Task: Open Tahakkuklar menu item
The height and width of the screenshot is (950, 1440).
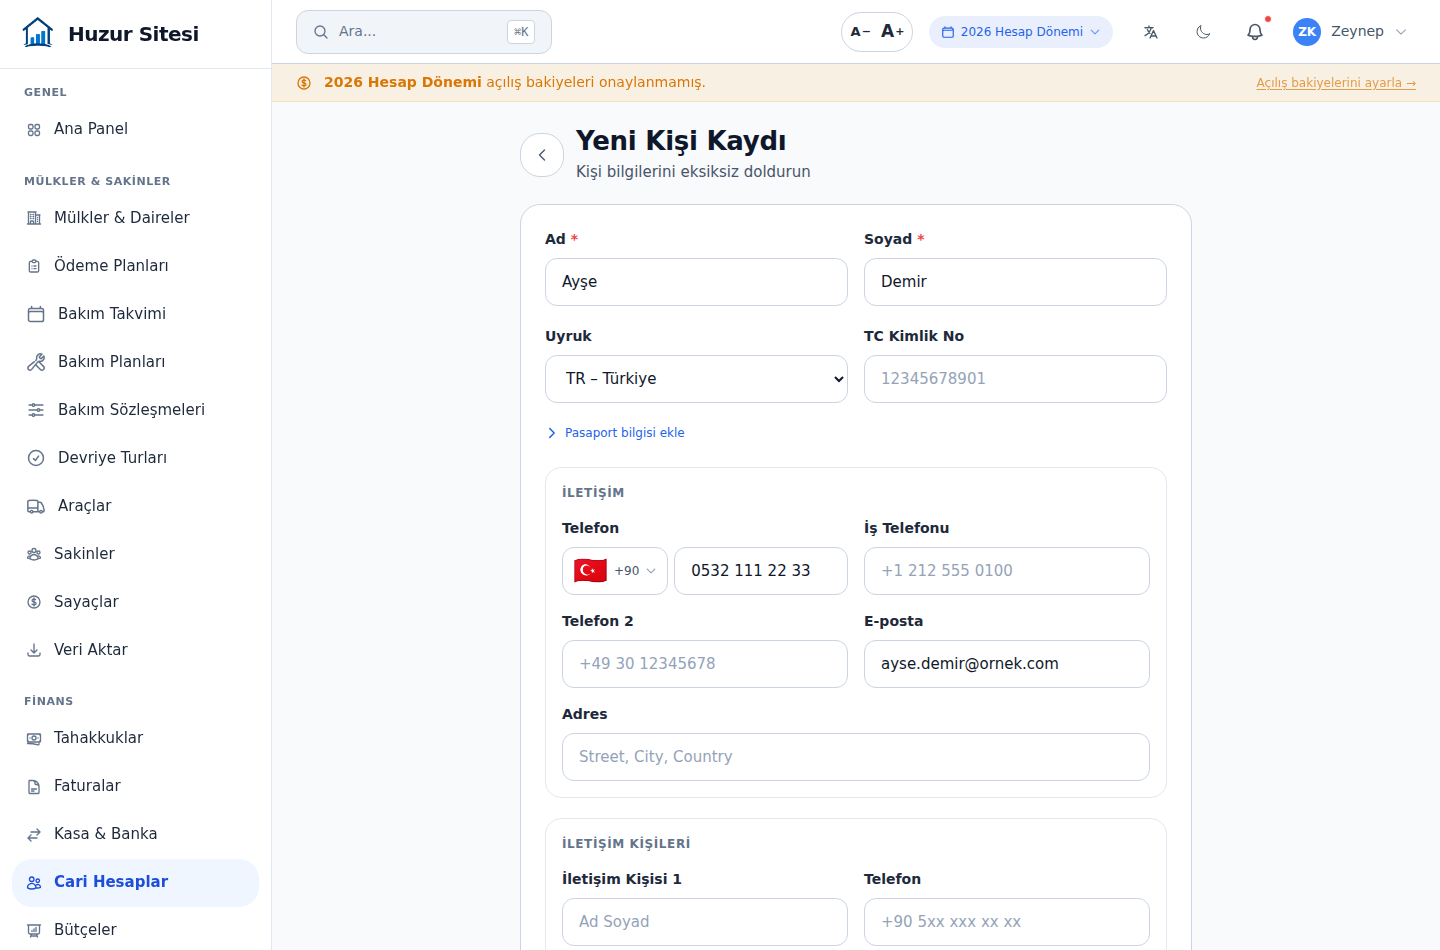Action: [x=135, y=738]
